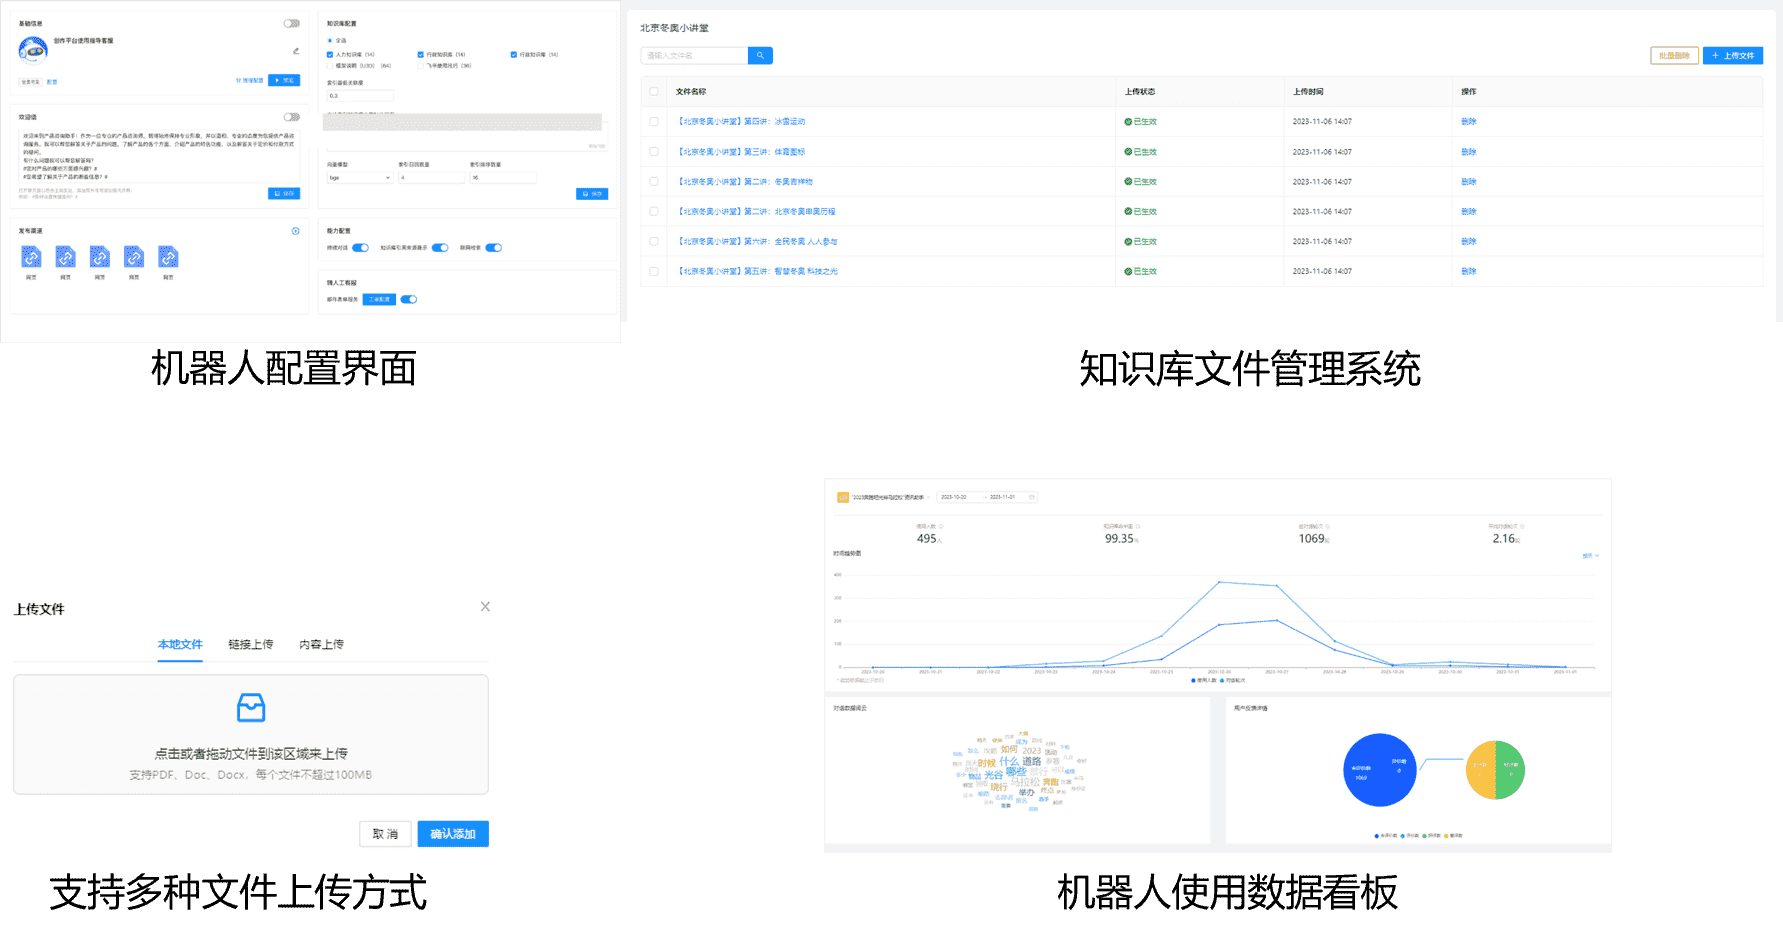1783x937 pixels.
Task: Switch to the 链接上传 tab
Action: [250, 645]
